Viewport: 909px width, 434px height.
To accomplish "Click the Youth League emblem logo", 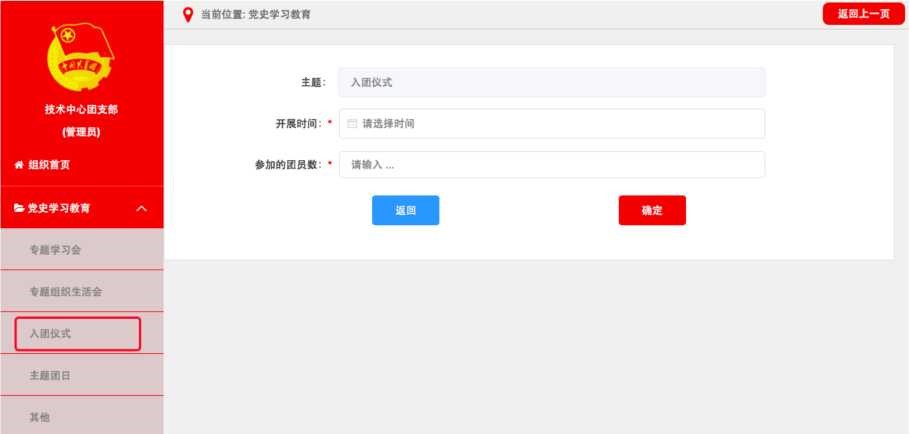I will 81,56.
